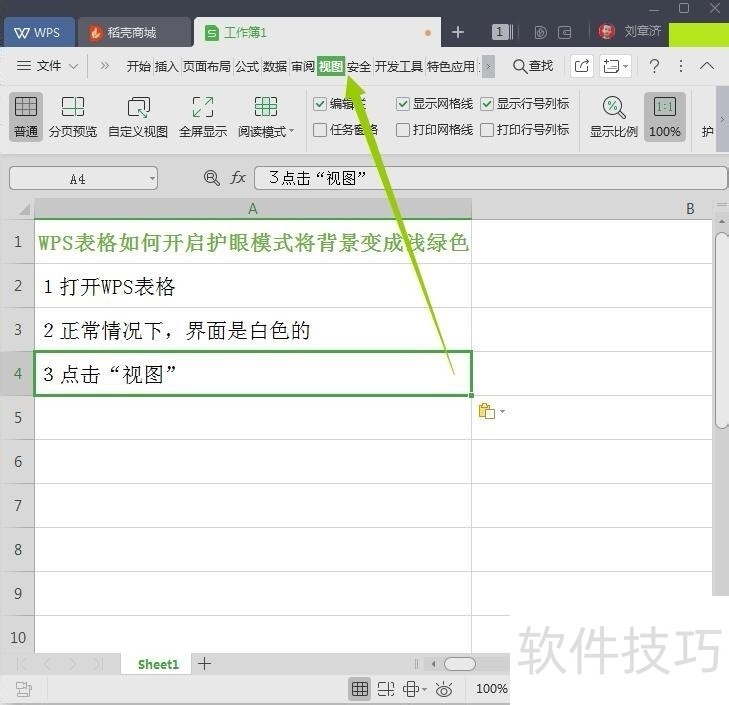This screenshot has width=729, height=705.
Task: Show more ribbon tabs arrow after 特色应用
Action: (x=488, y=66)
